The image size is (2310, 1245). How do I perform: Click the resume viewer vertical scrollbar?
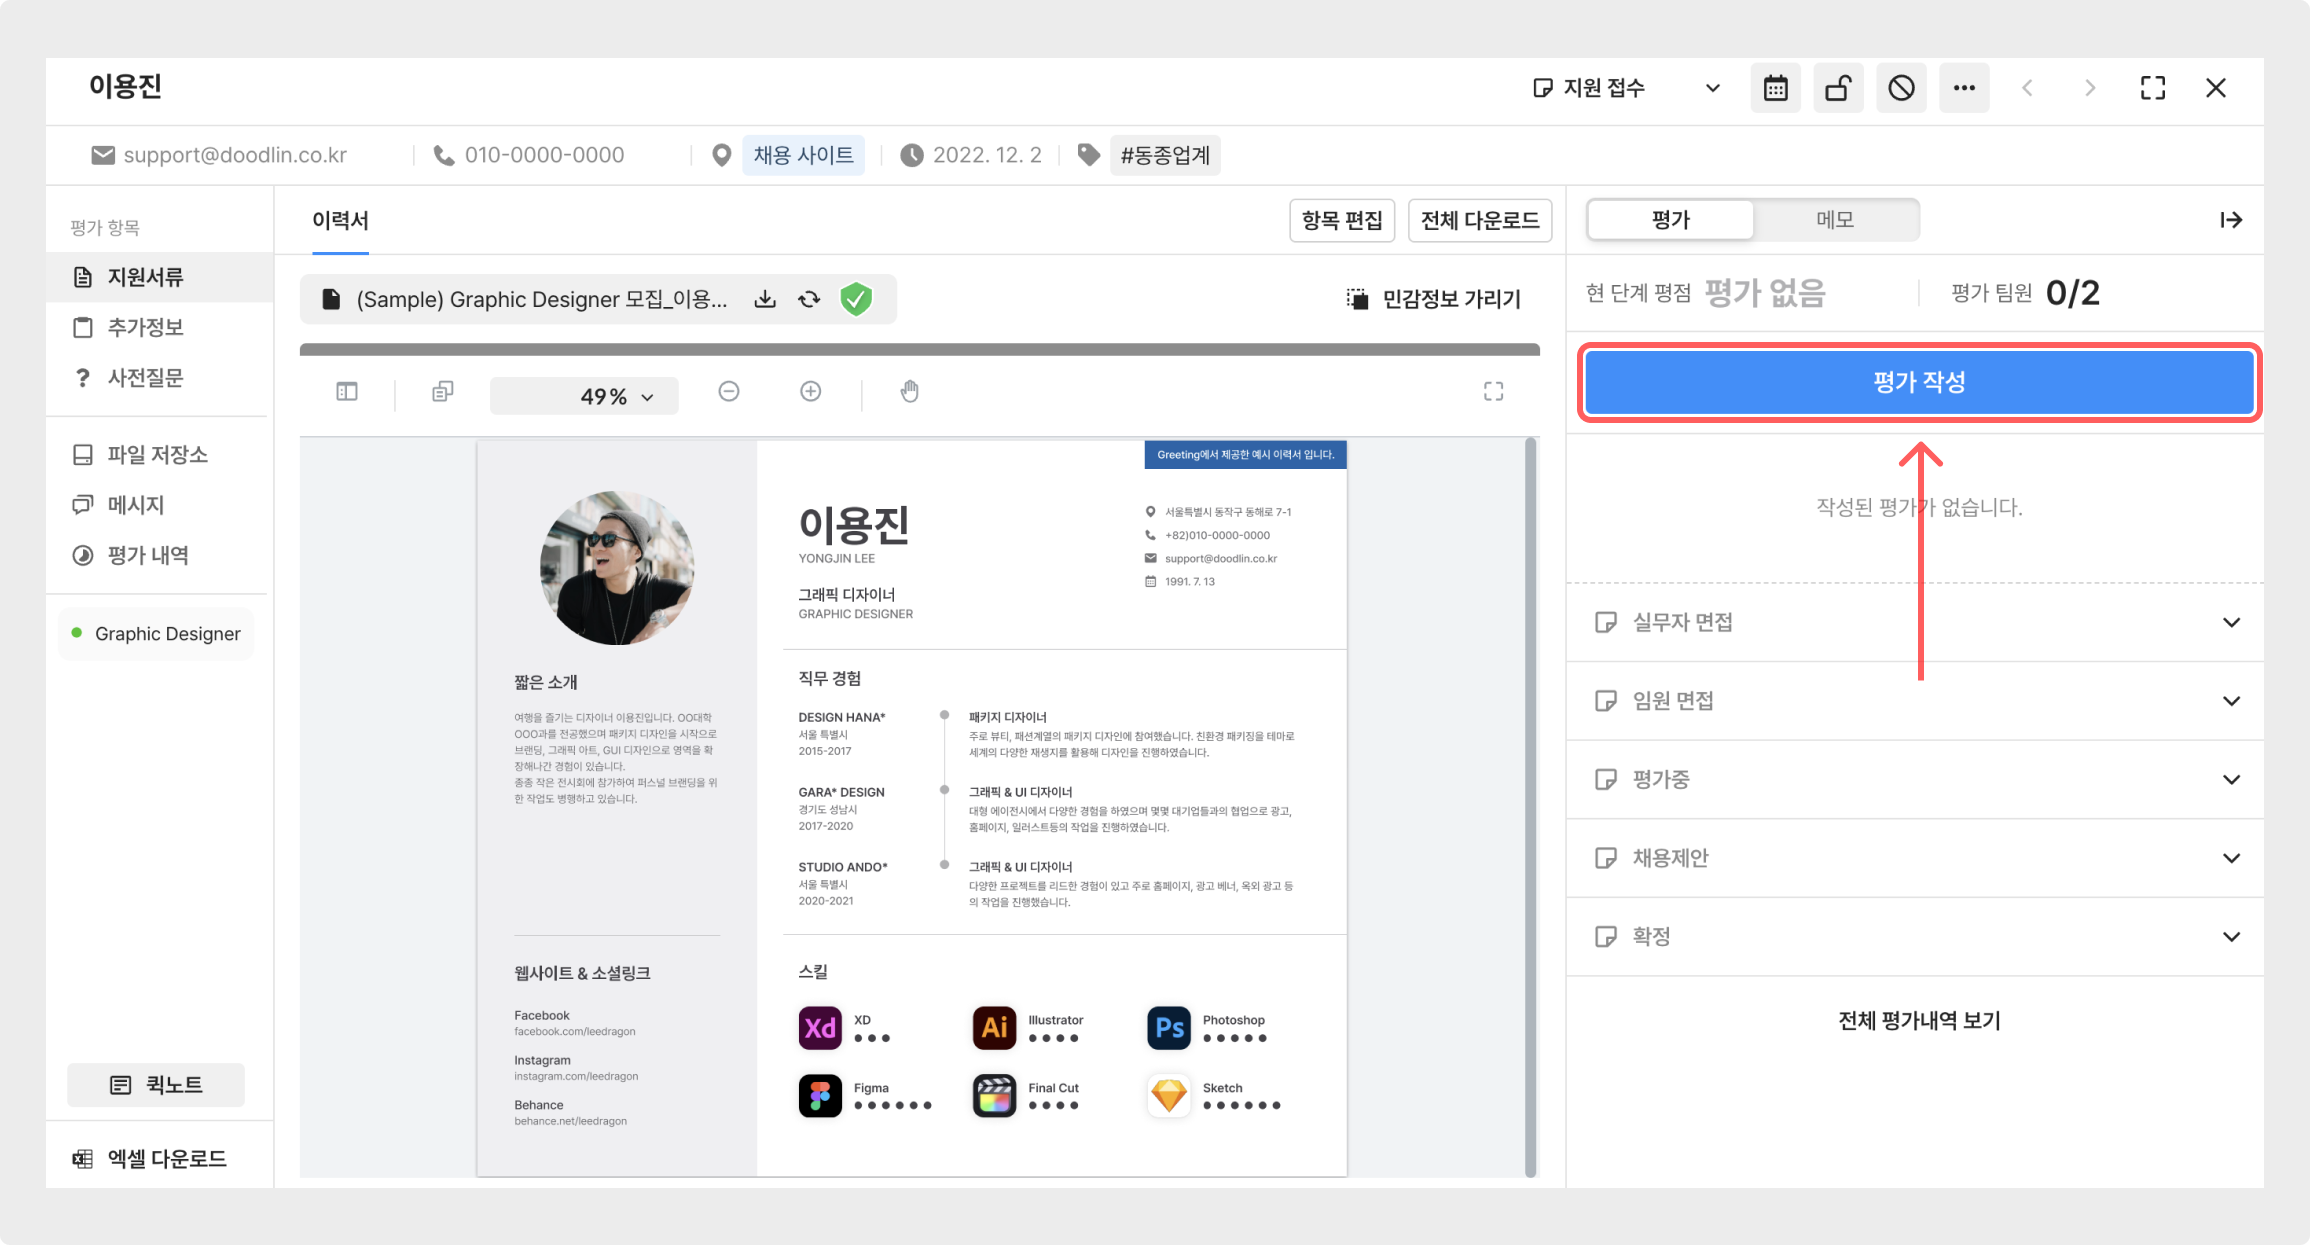(x=1530, y=806)
